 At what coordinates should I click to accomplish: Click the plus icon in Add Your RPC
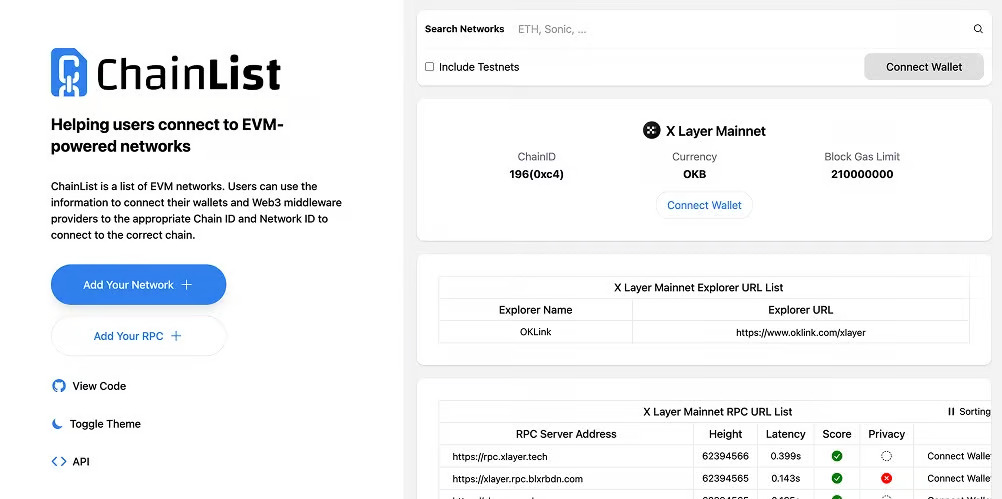(176, 336)
